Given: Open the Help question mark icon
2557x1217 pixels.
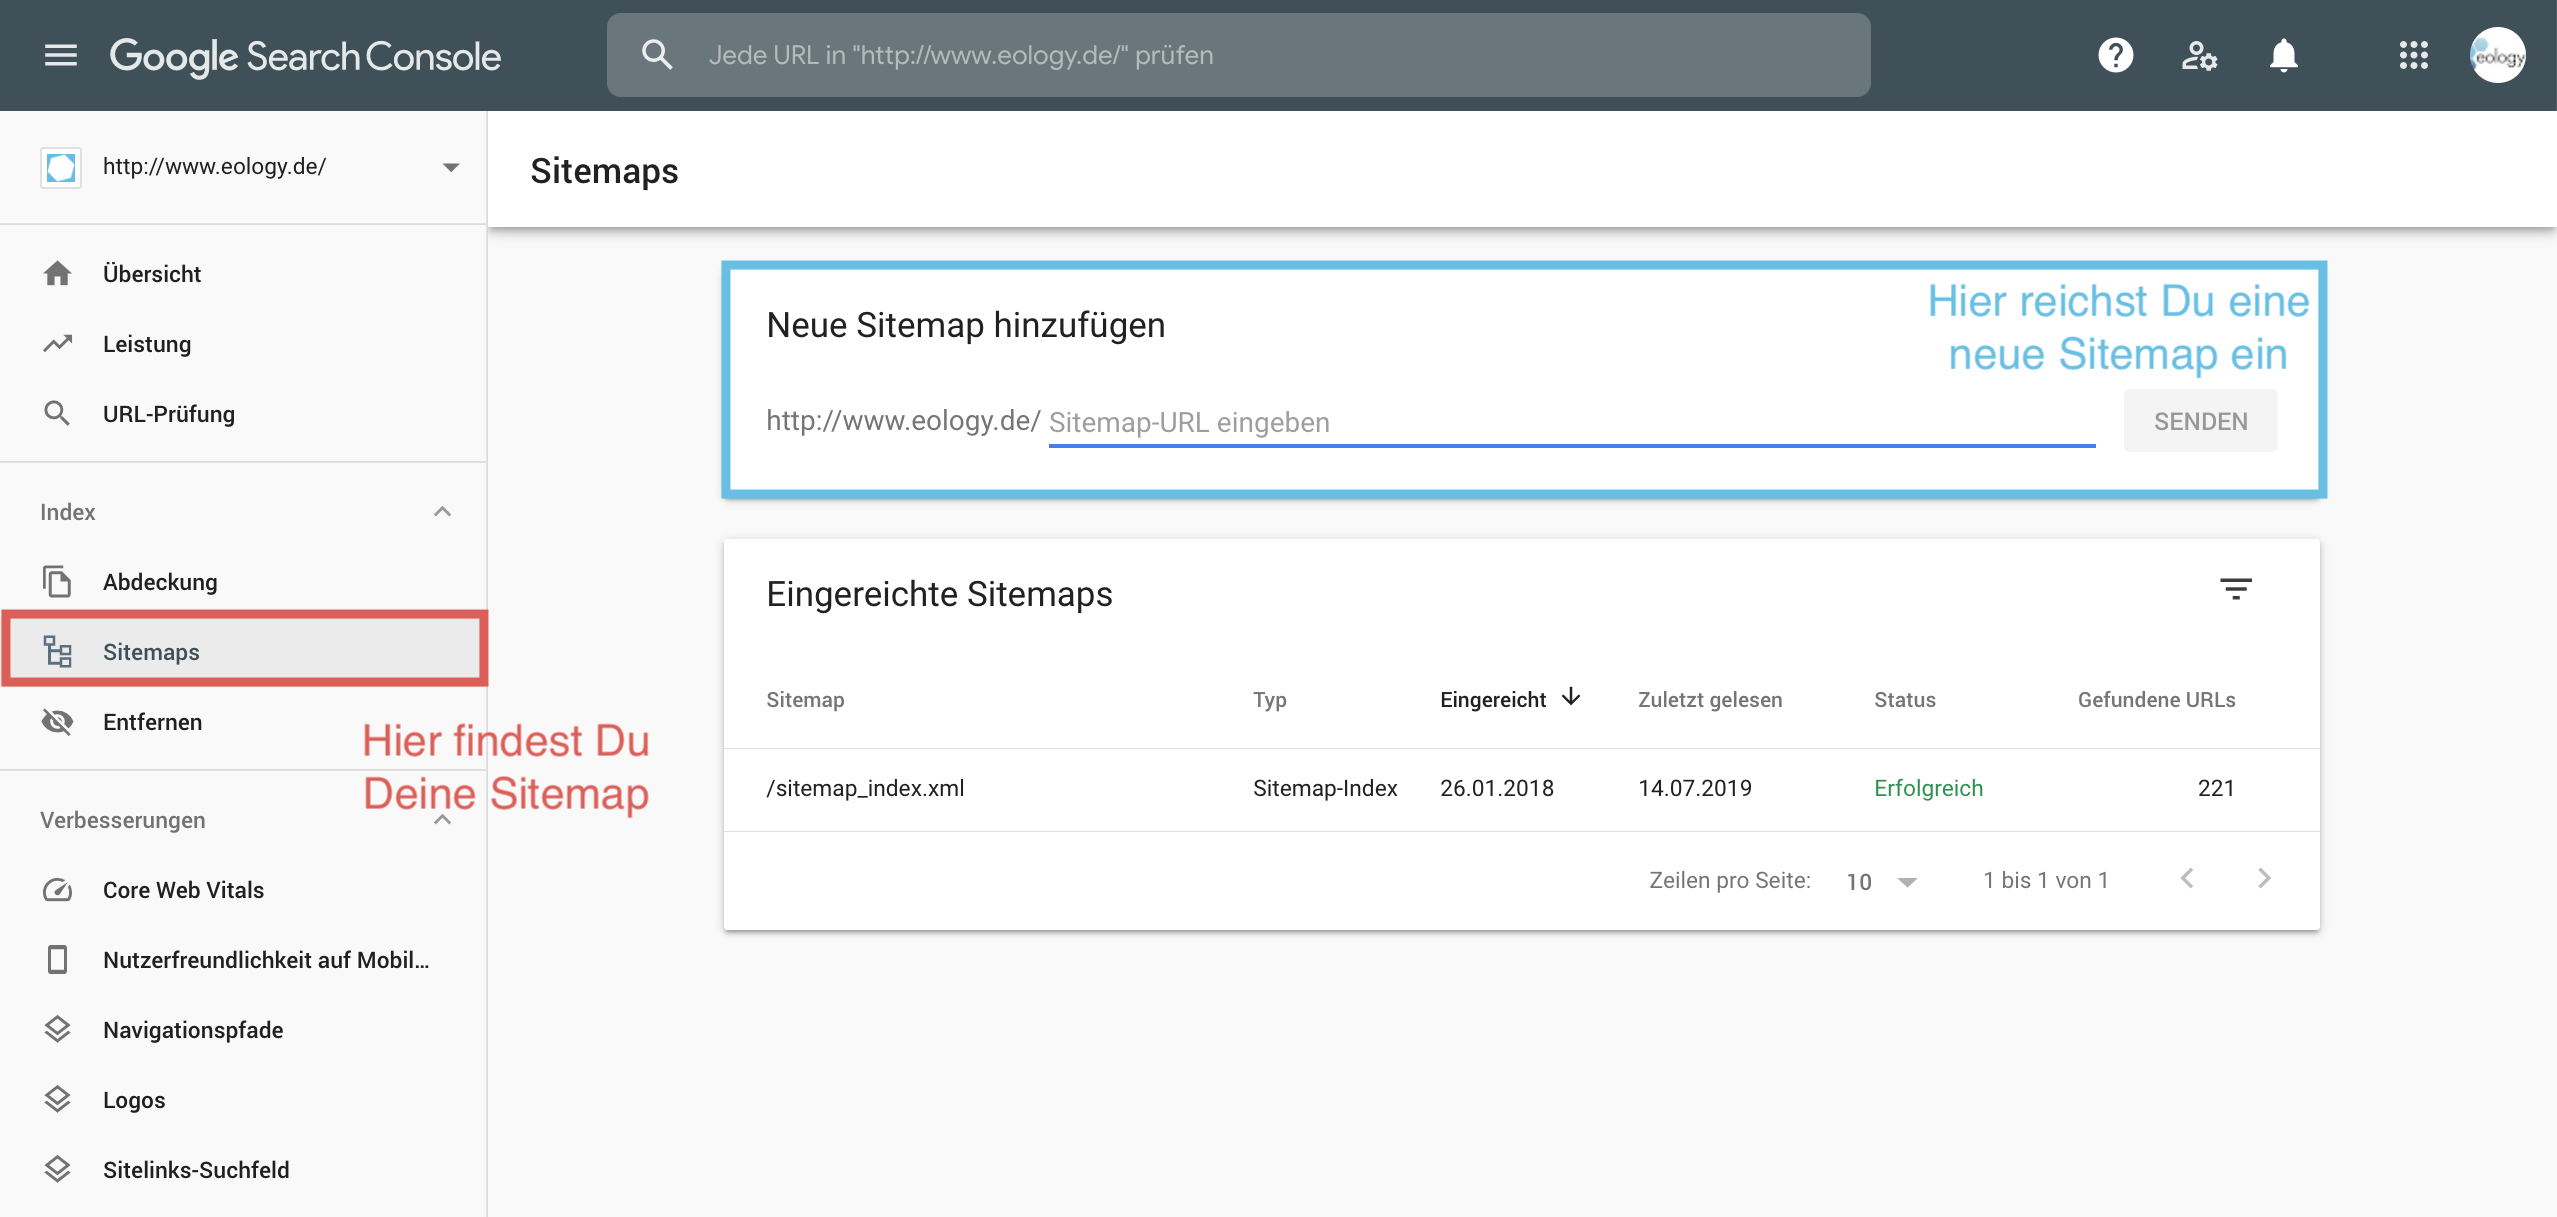Looking at the screenshot, I should [2115, 55].
